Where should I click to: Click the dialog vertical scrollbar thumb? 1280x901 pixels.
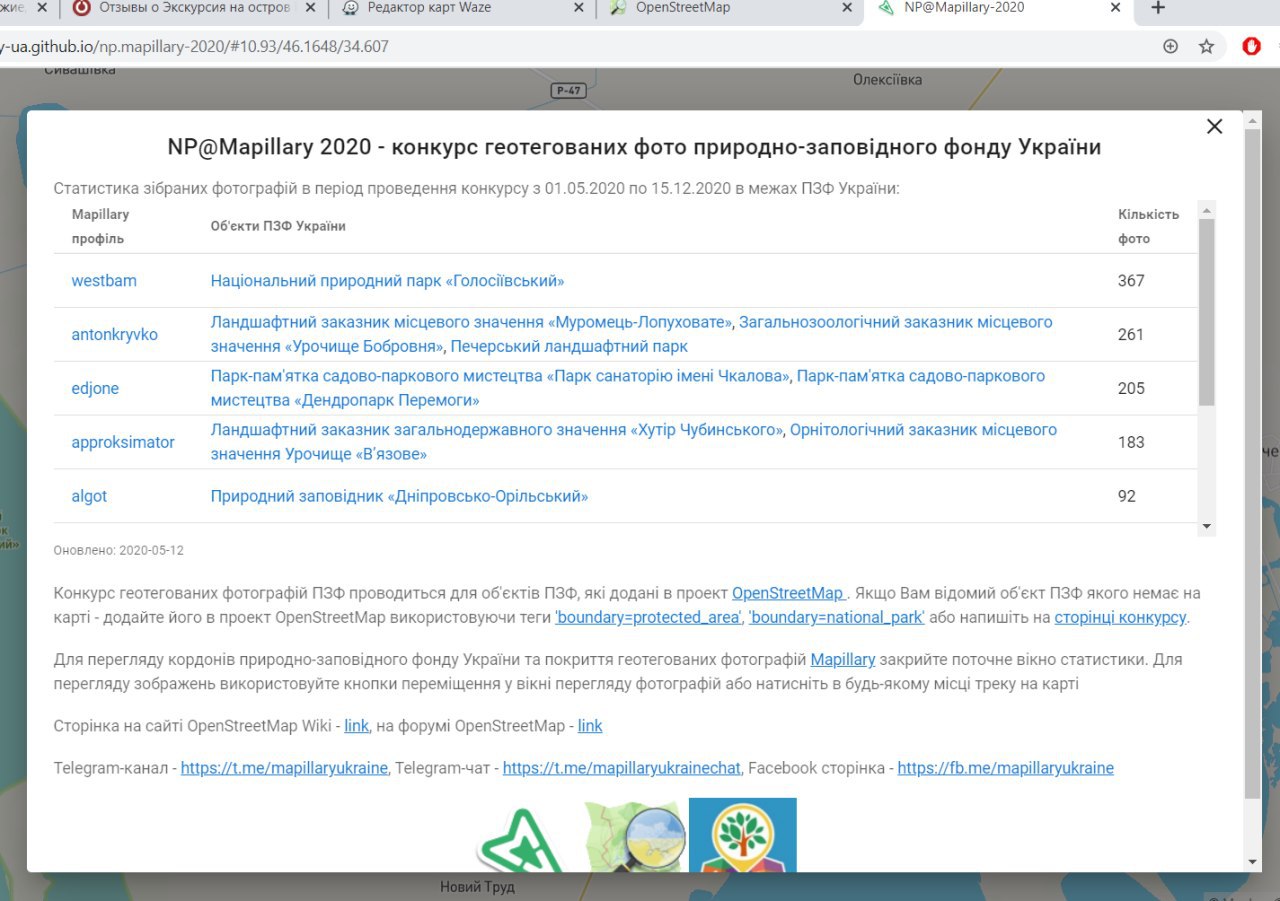coord(1253,463)
